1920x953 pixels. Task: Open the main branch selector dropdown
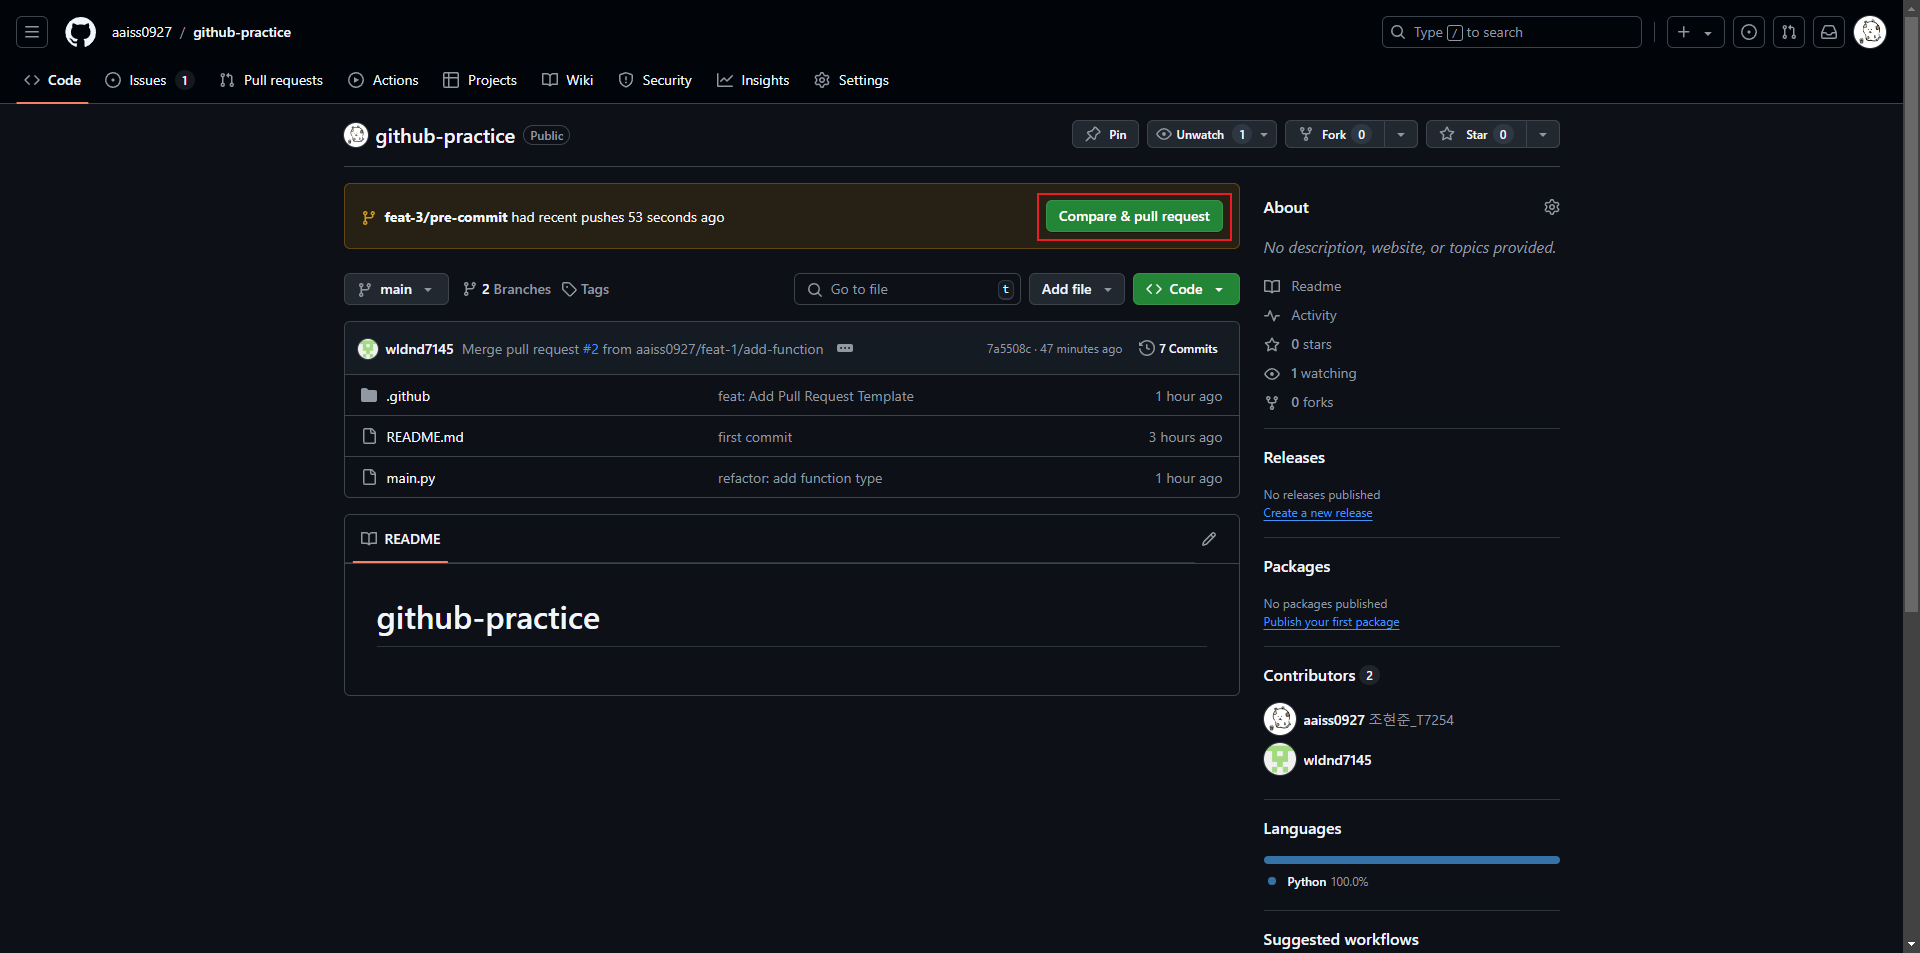pos(396,289)
